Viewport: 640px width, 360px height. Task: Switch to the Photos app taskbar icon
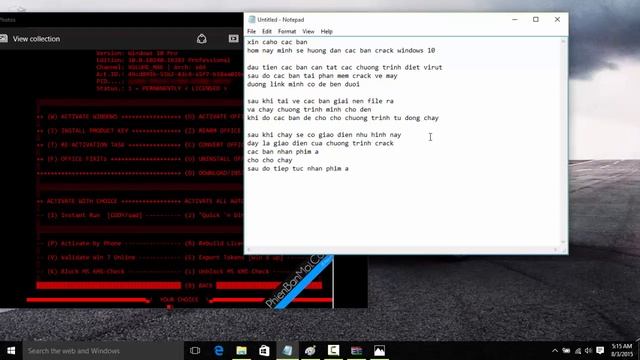click(x=379, y=351)
